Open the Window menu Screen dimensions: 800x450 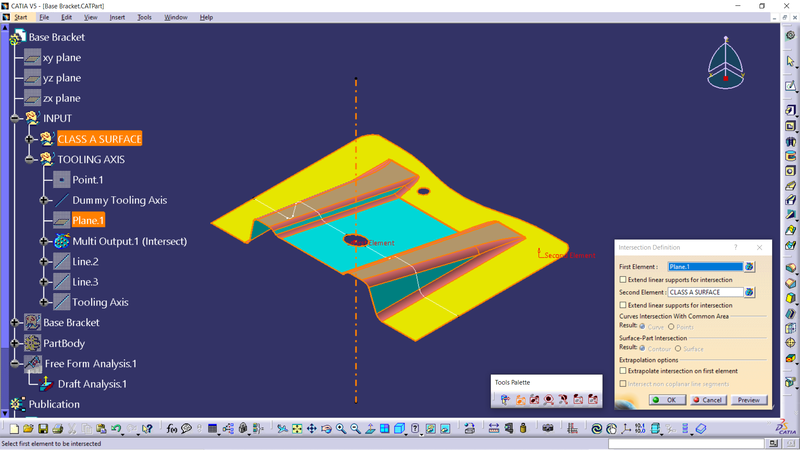tap(176, 17)
